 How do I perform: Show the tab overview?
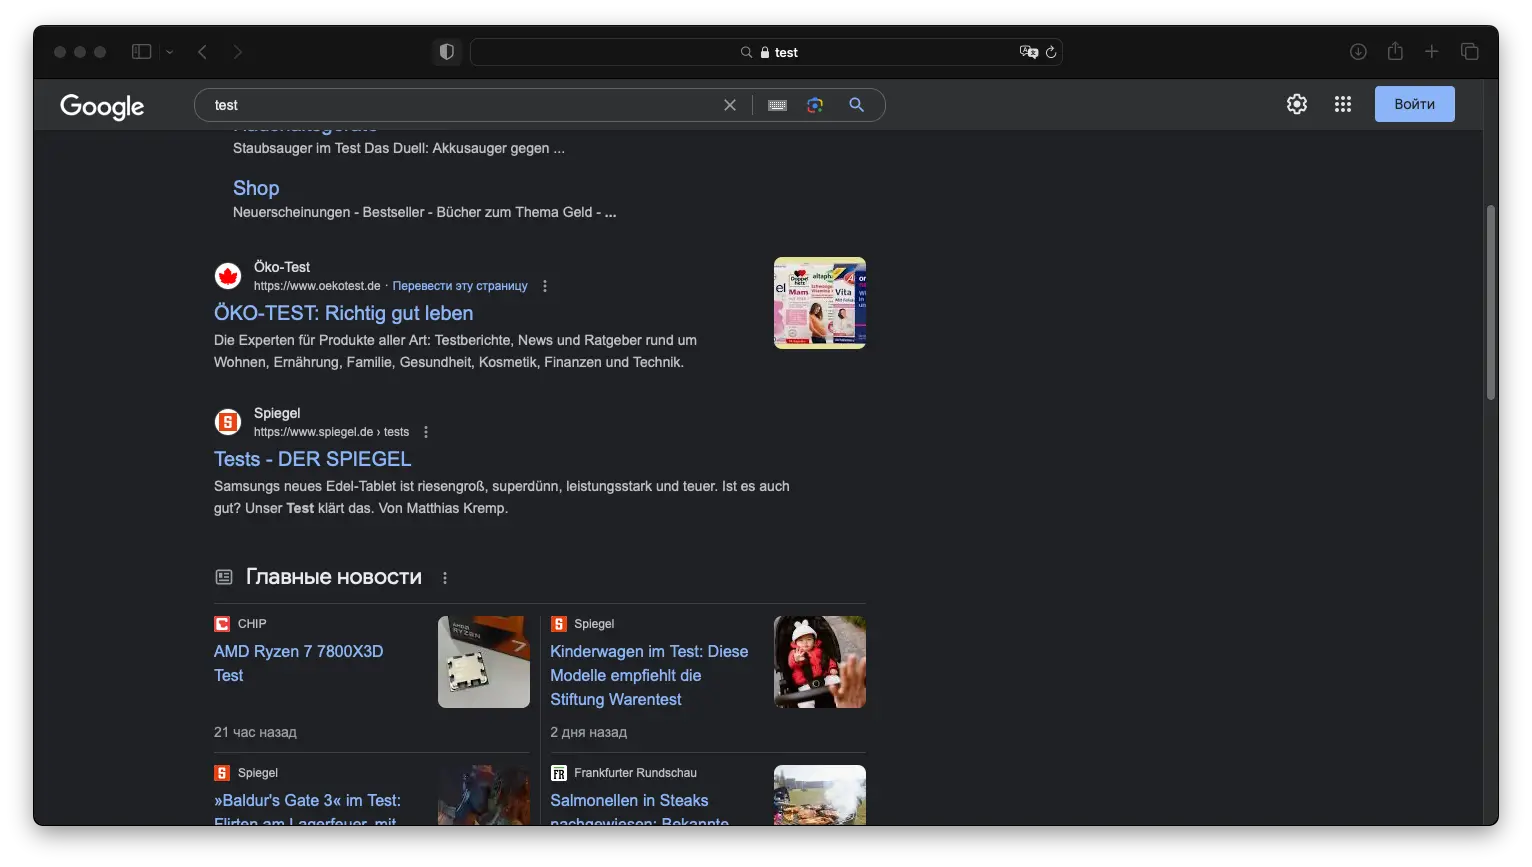click(x=1469, y=52)
